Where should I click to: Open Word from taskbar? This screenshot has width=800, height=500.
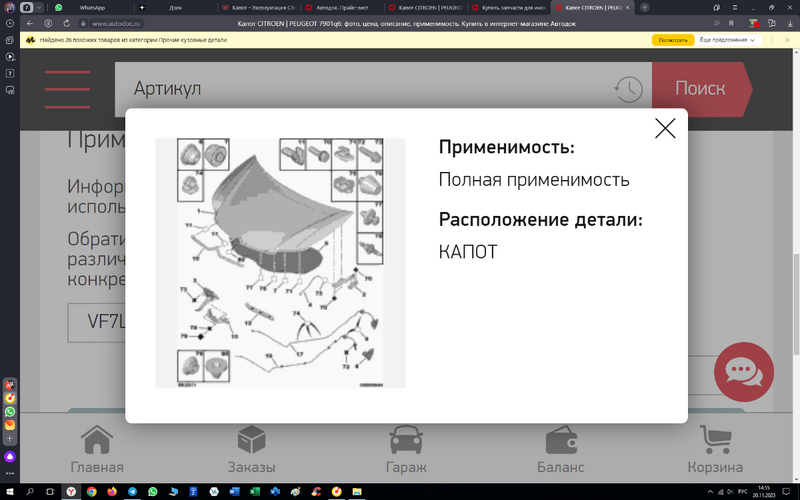tap(234, 492)
